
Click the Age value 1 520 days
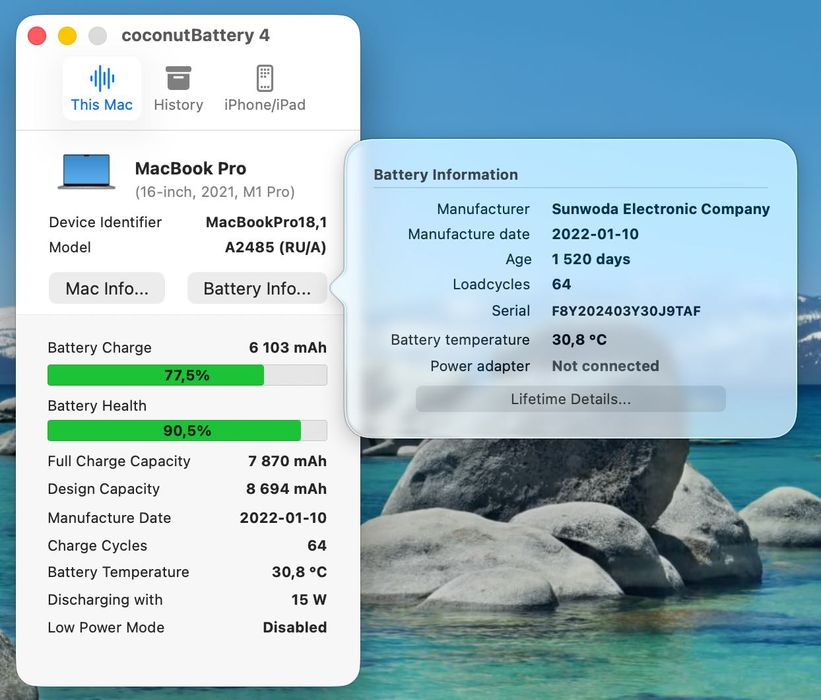coord(591,259)
